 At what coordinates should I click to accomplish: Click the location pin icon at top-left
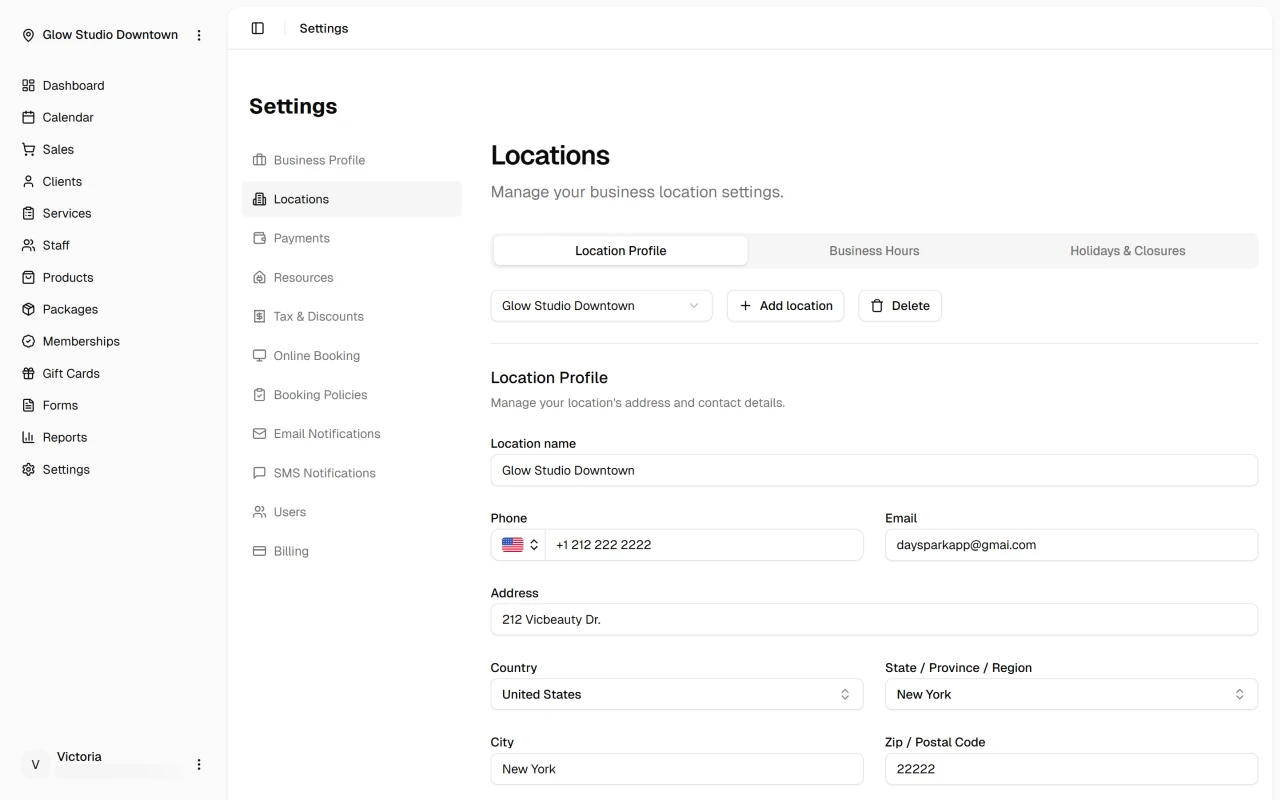pos(28,35)
